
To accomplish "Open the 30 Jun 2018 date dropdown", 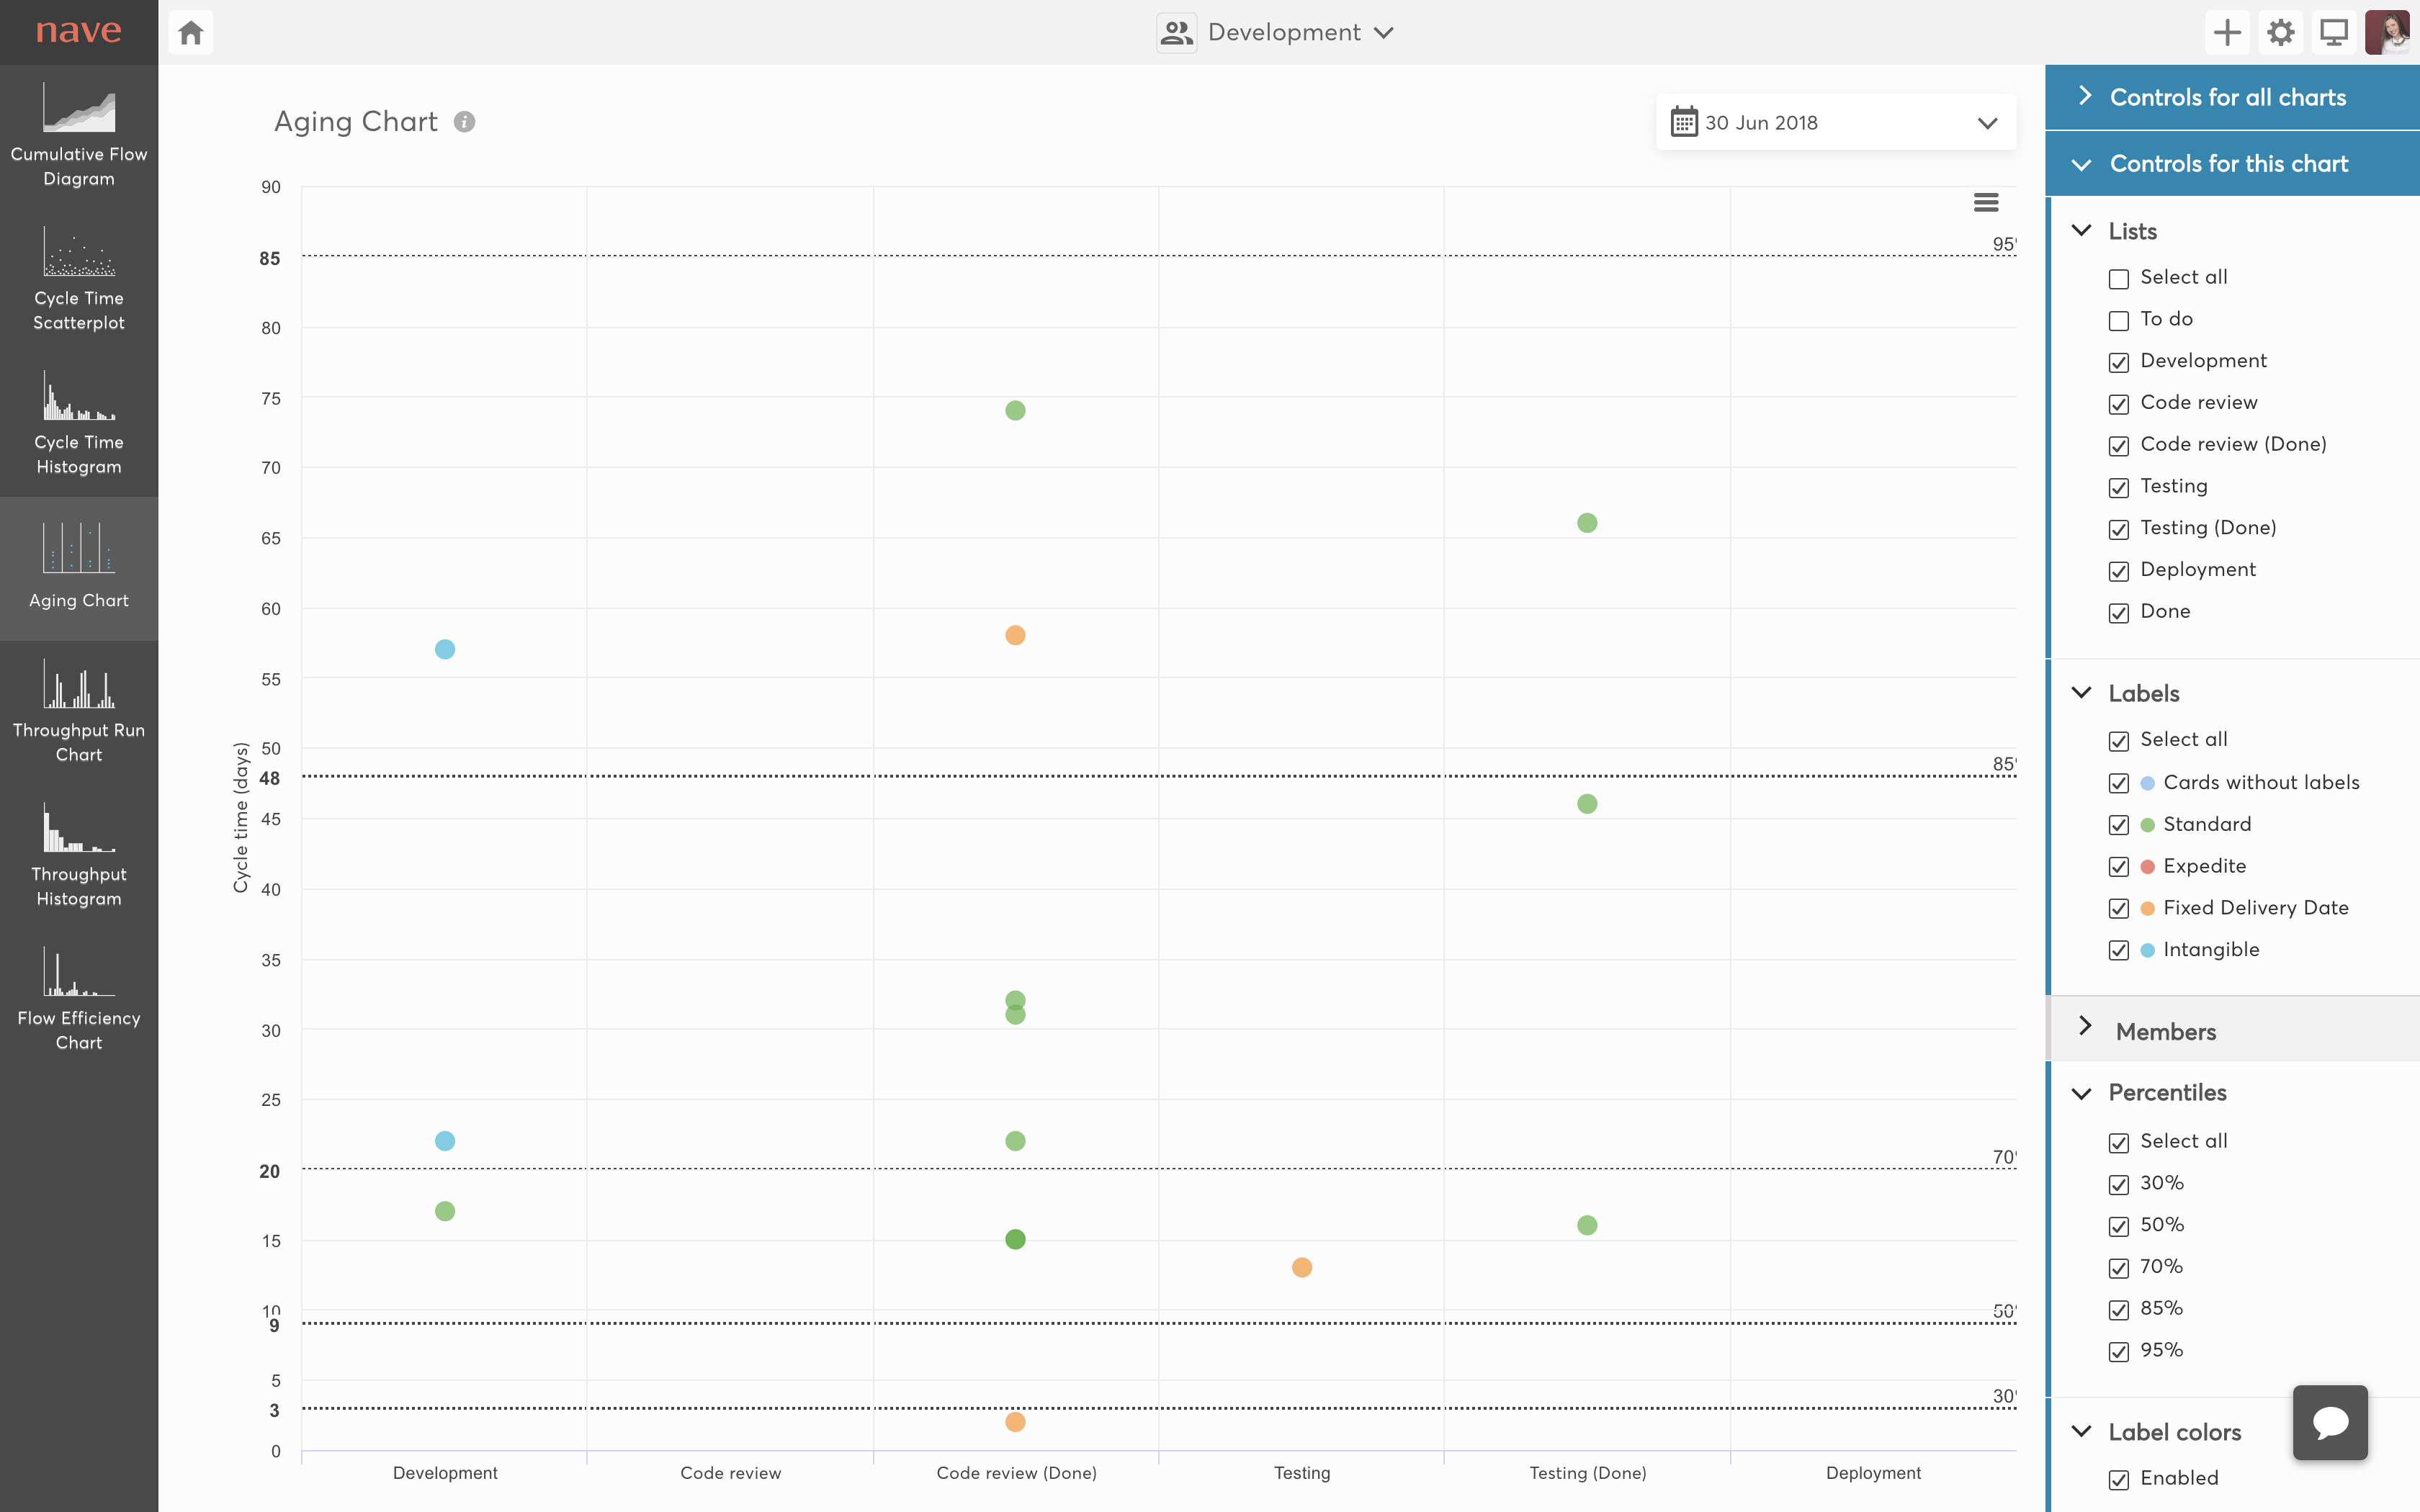I will click(1836, 122).
